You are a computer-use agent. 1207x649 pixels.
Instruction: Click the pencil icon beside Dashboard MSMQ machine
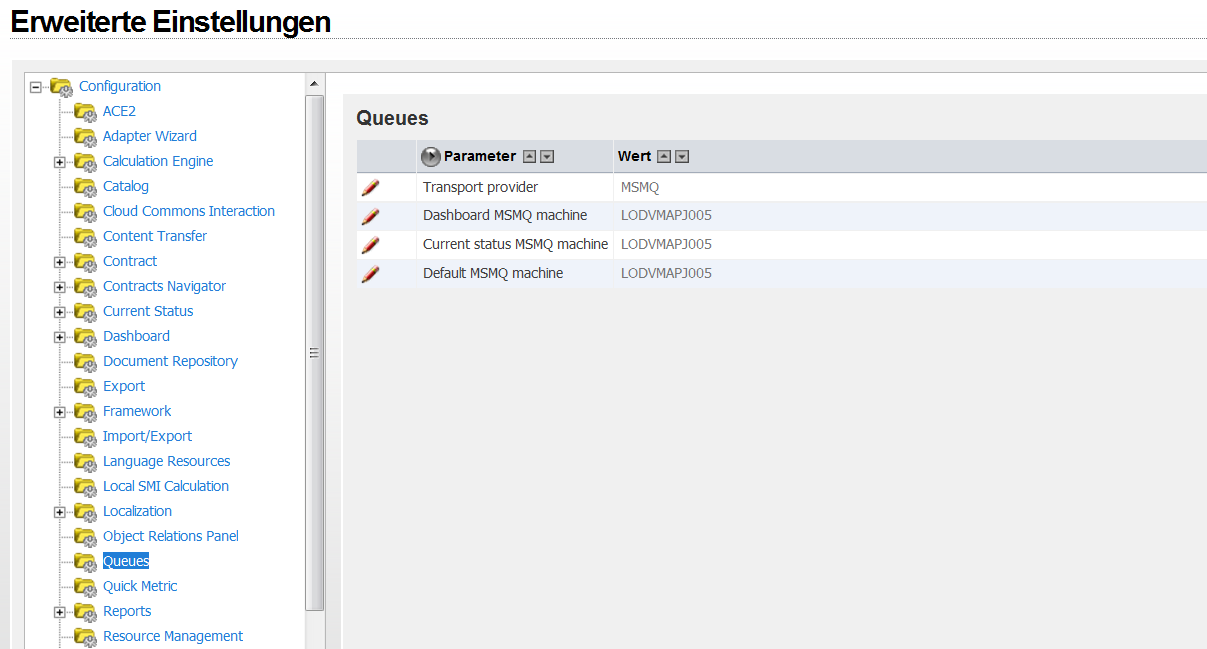pos(370,216)
